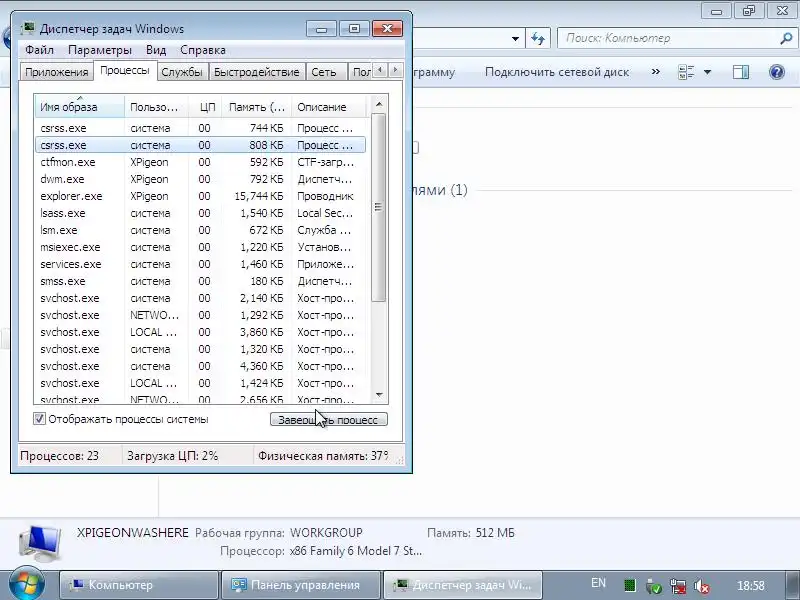Select the explorer.exe process row

pyautogui.click(x=200, y=196)
